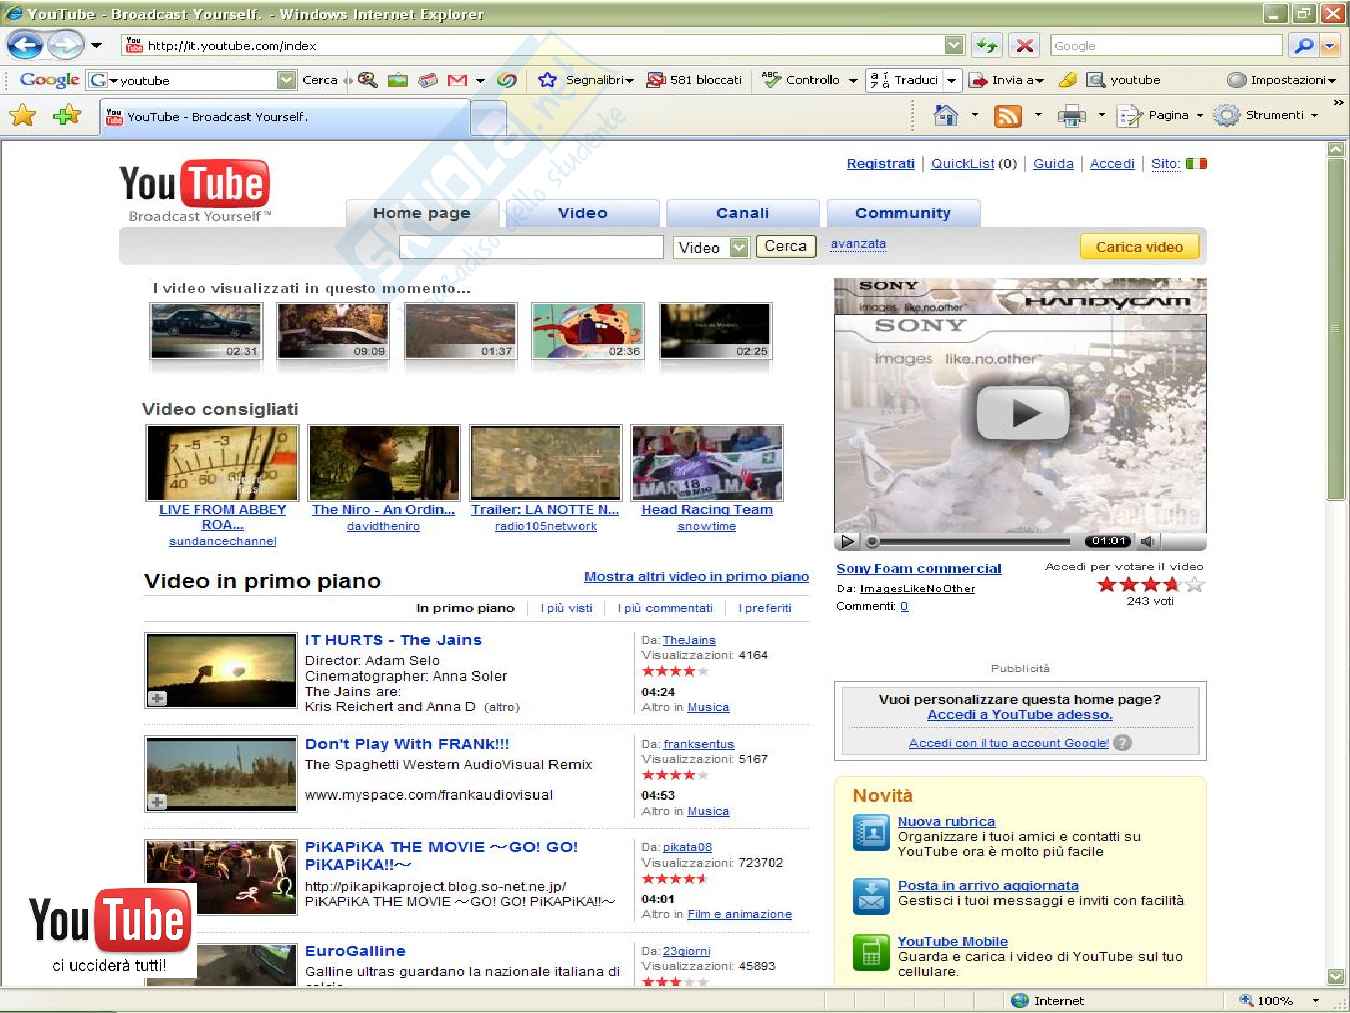1350x1013 pixels.
Task: Expand the address bar URL dropdown
Action: [x=954, y=45]
